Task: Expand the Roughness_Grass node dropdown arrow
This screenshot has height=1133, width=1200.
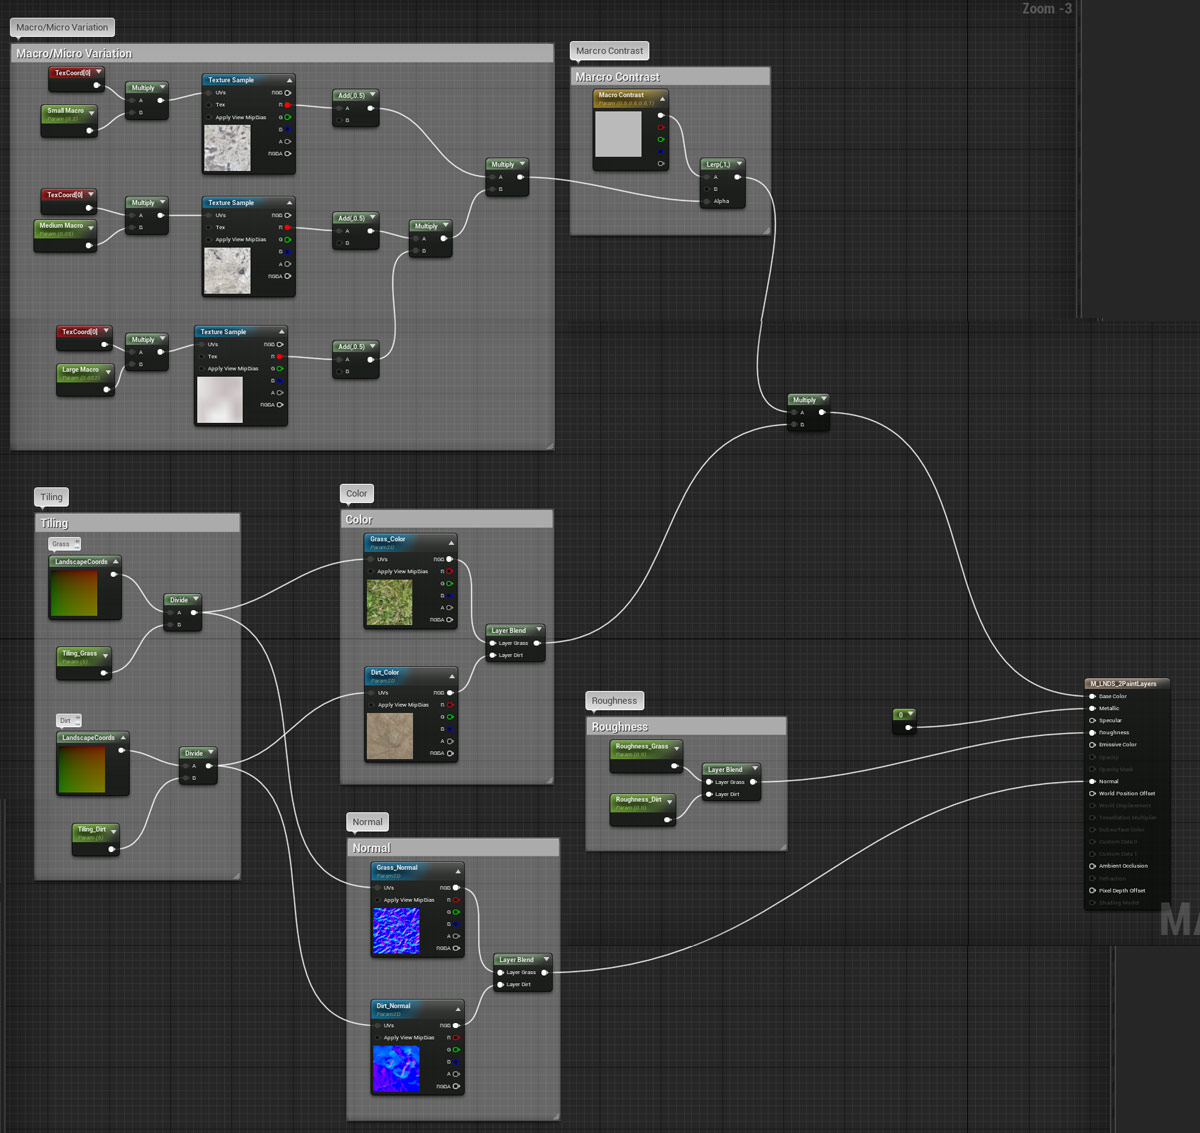Action: 677,747
